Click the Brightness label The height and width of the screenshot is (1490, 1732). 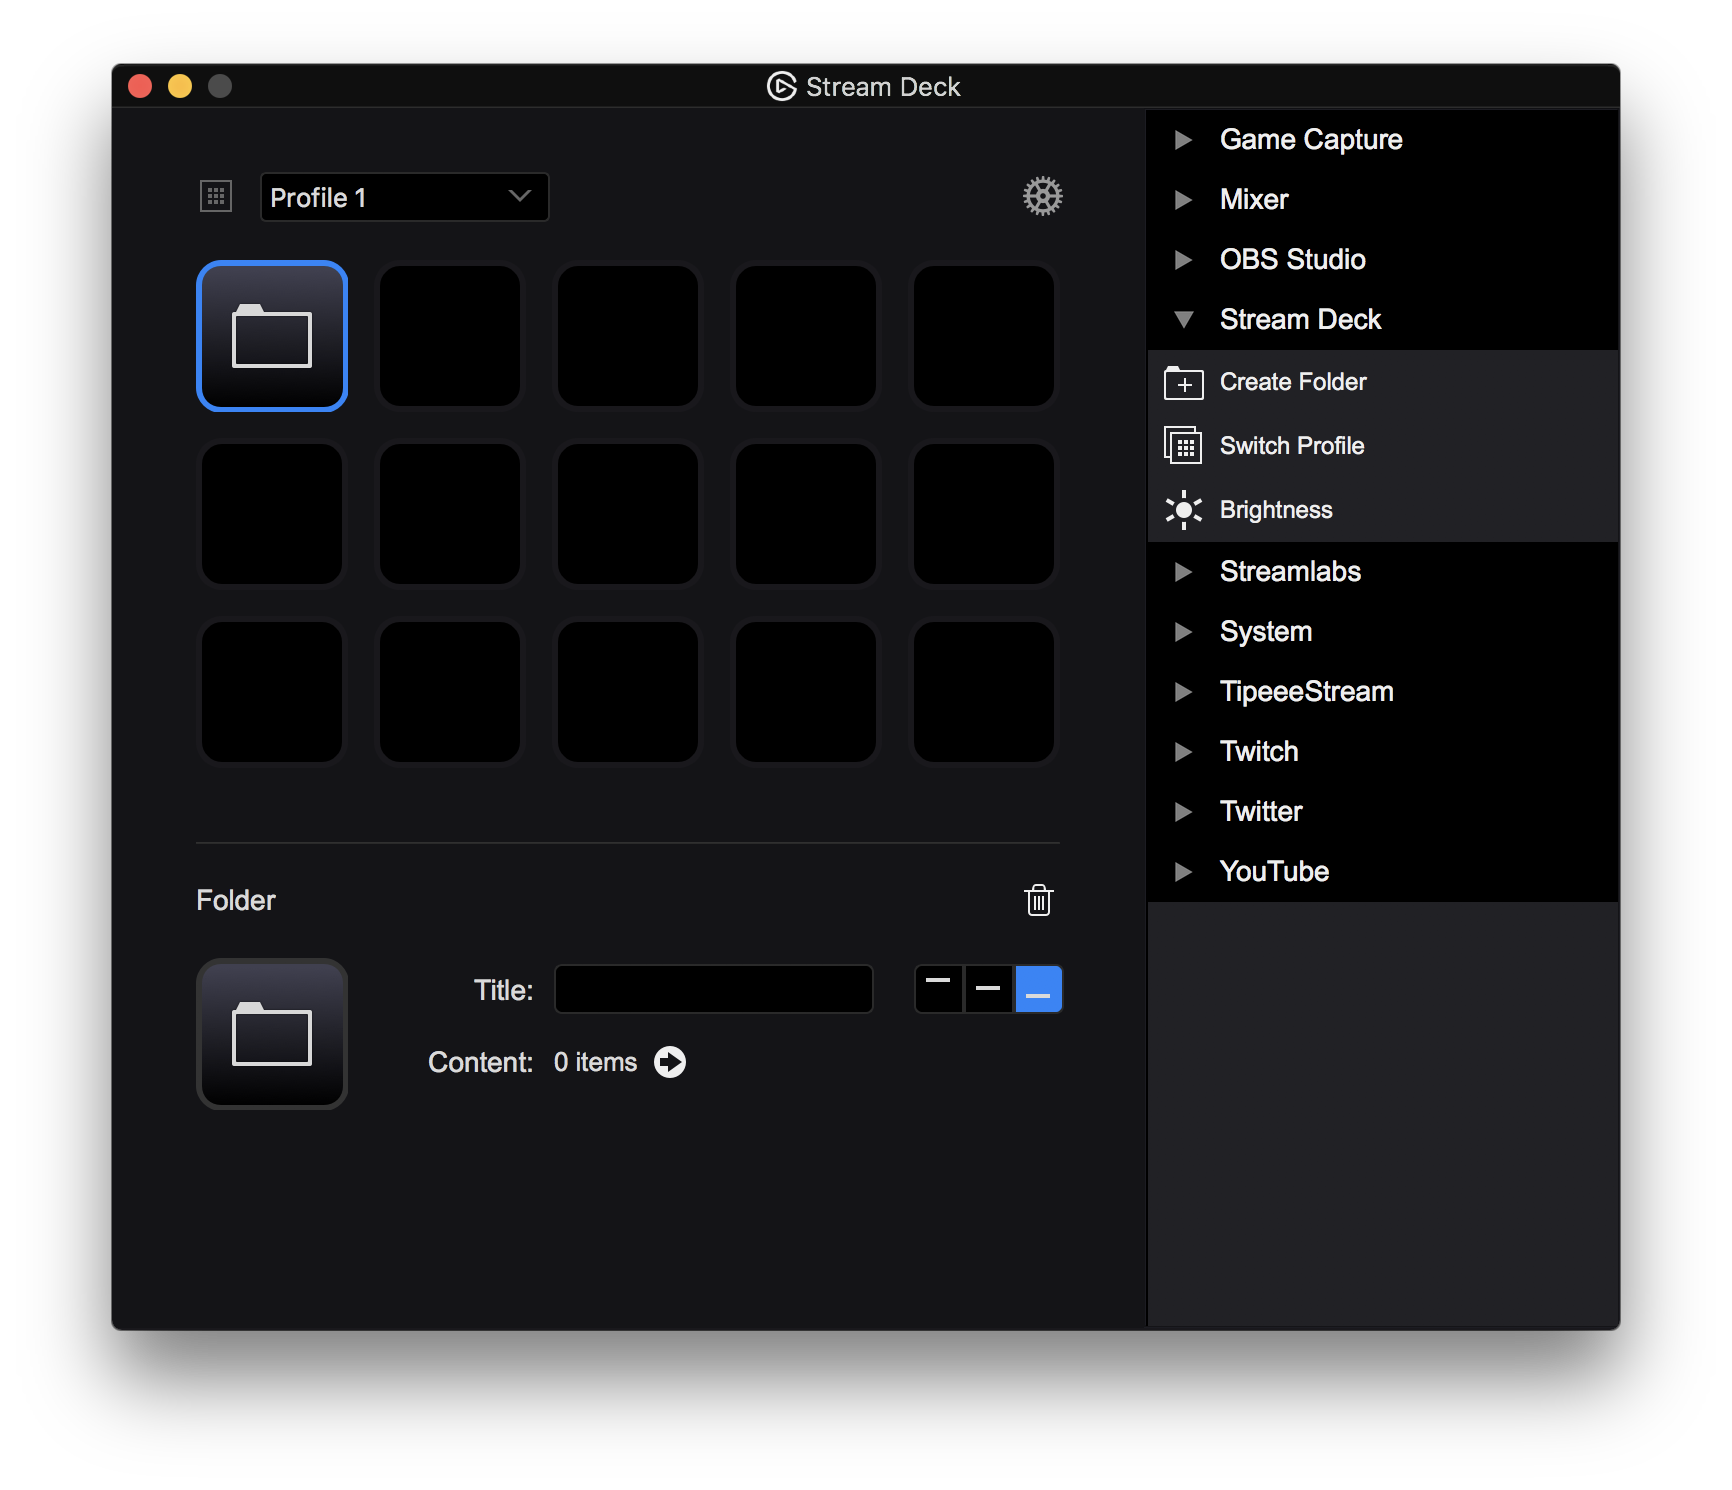tap(1276, 510)
